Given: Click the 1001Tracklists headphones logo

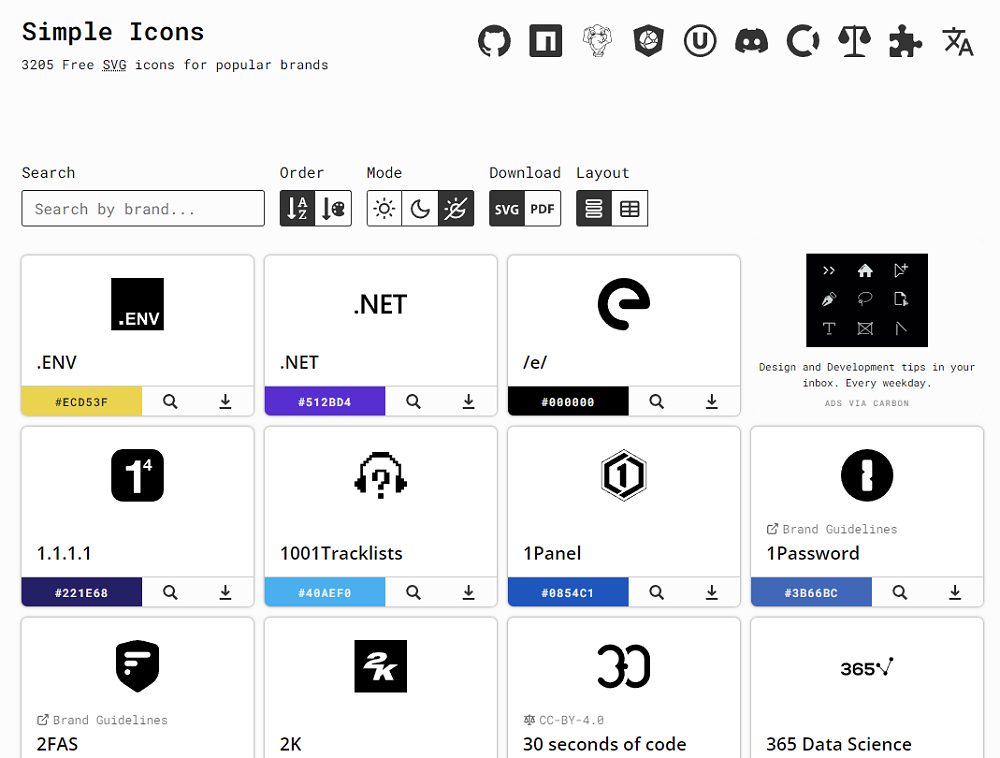Looking at the screenshot, I should [x=381, y=476].
